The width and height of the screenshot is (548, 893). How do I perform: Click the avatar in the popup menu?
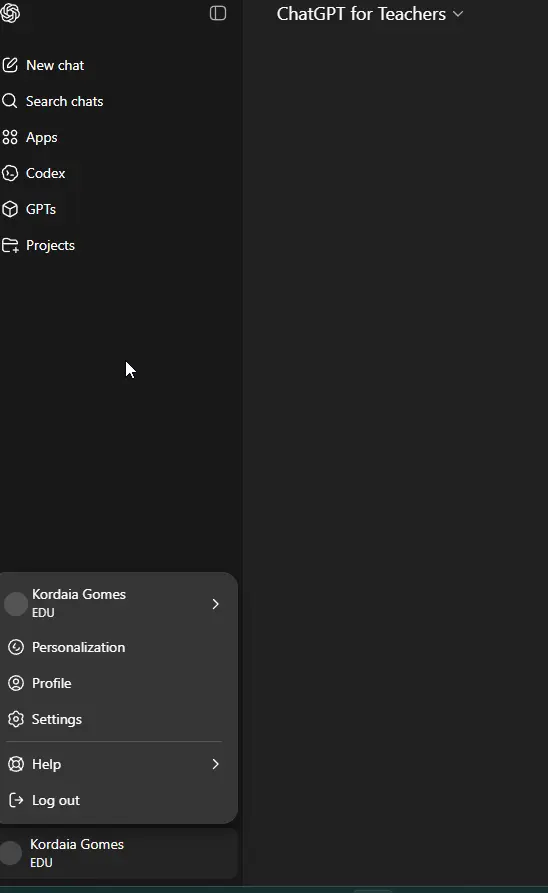click(x=16, y=604)
